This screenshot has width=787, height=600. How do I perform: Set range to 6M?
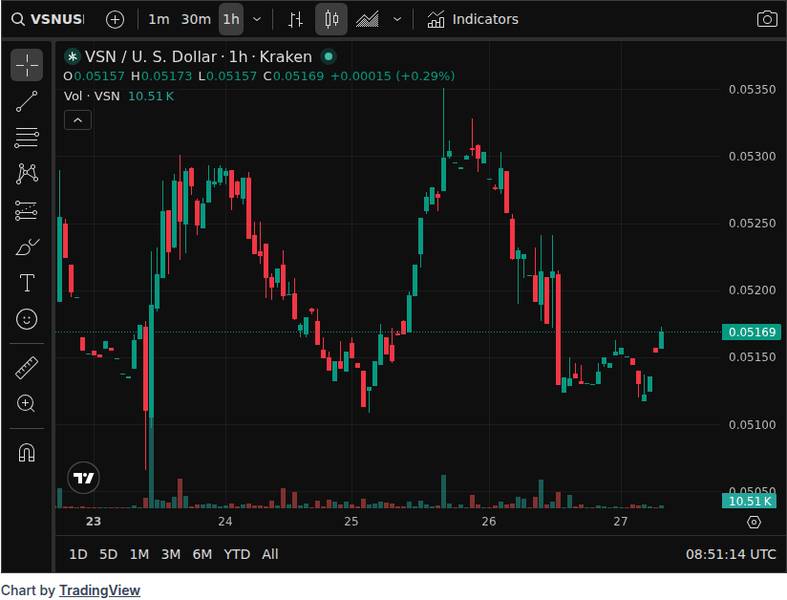tap(202, 554)
